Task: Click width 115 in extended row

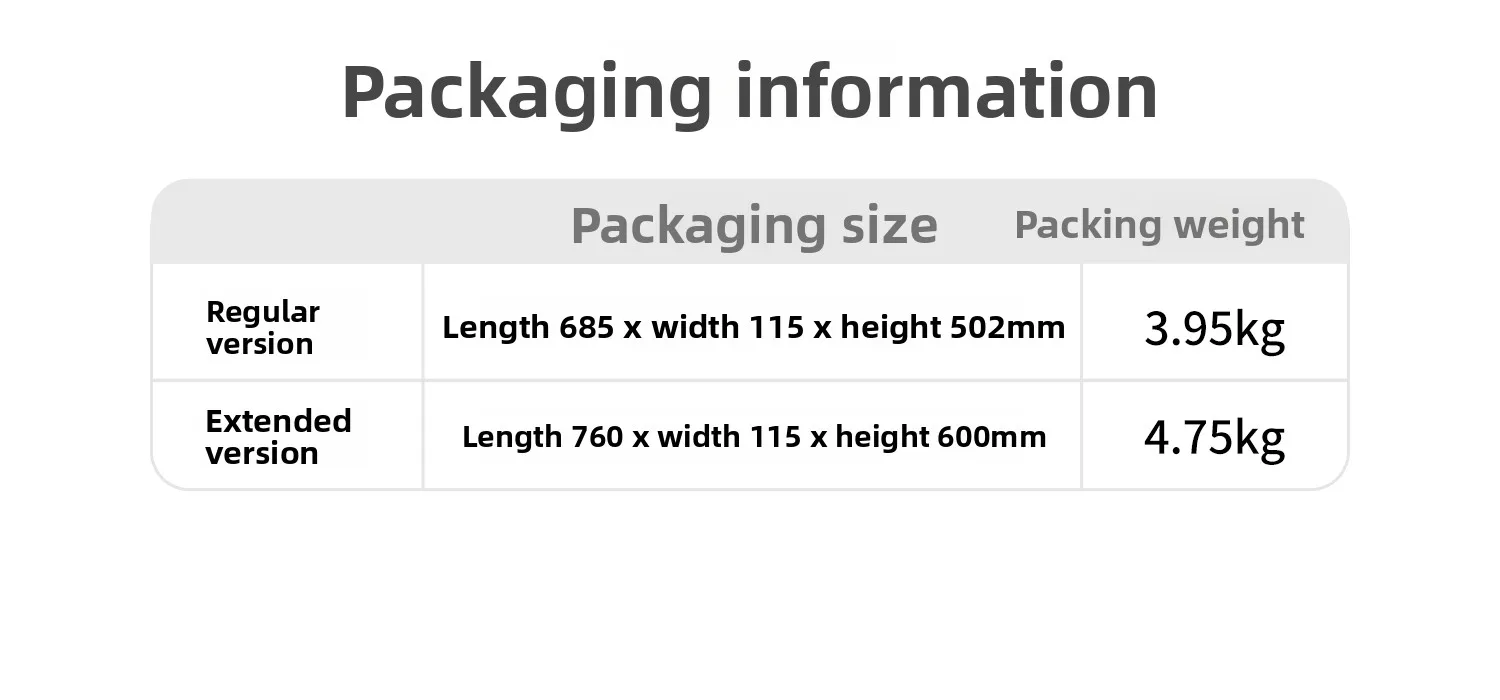Action: click(x=729, y=436)
